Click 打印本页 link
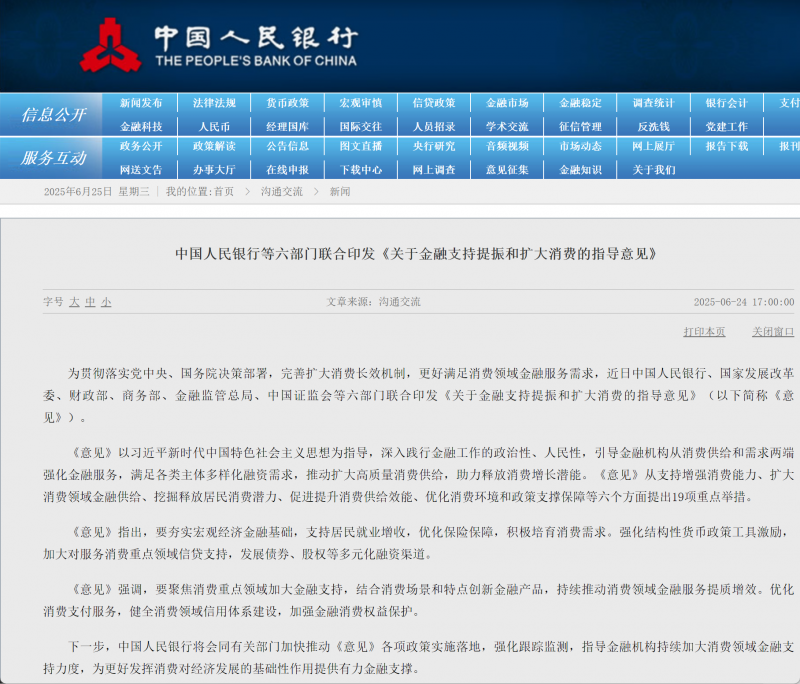Viewport: 800px width, 684px height. pos(704,332)
